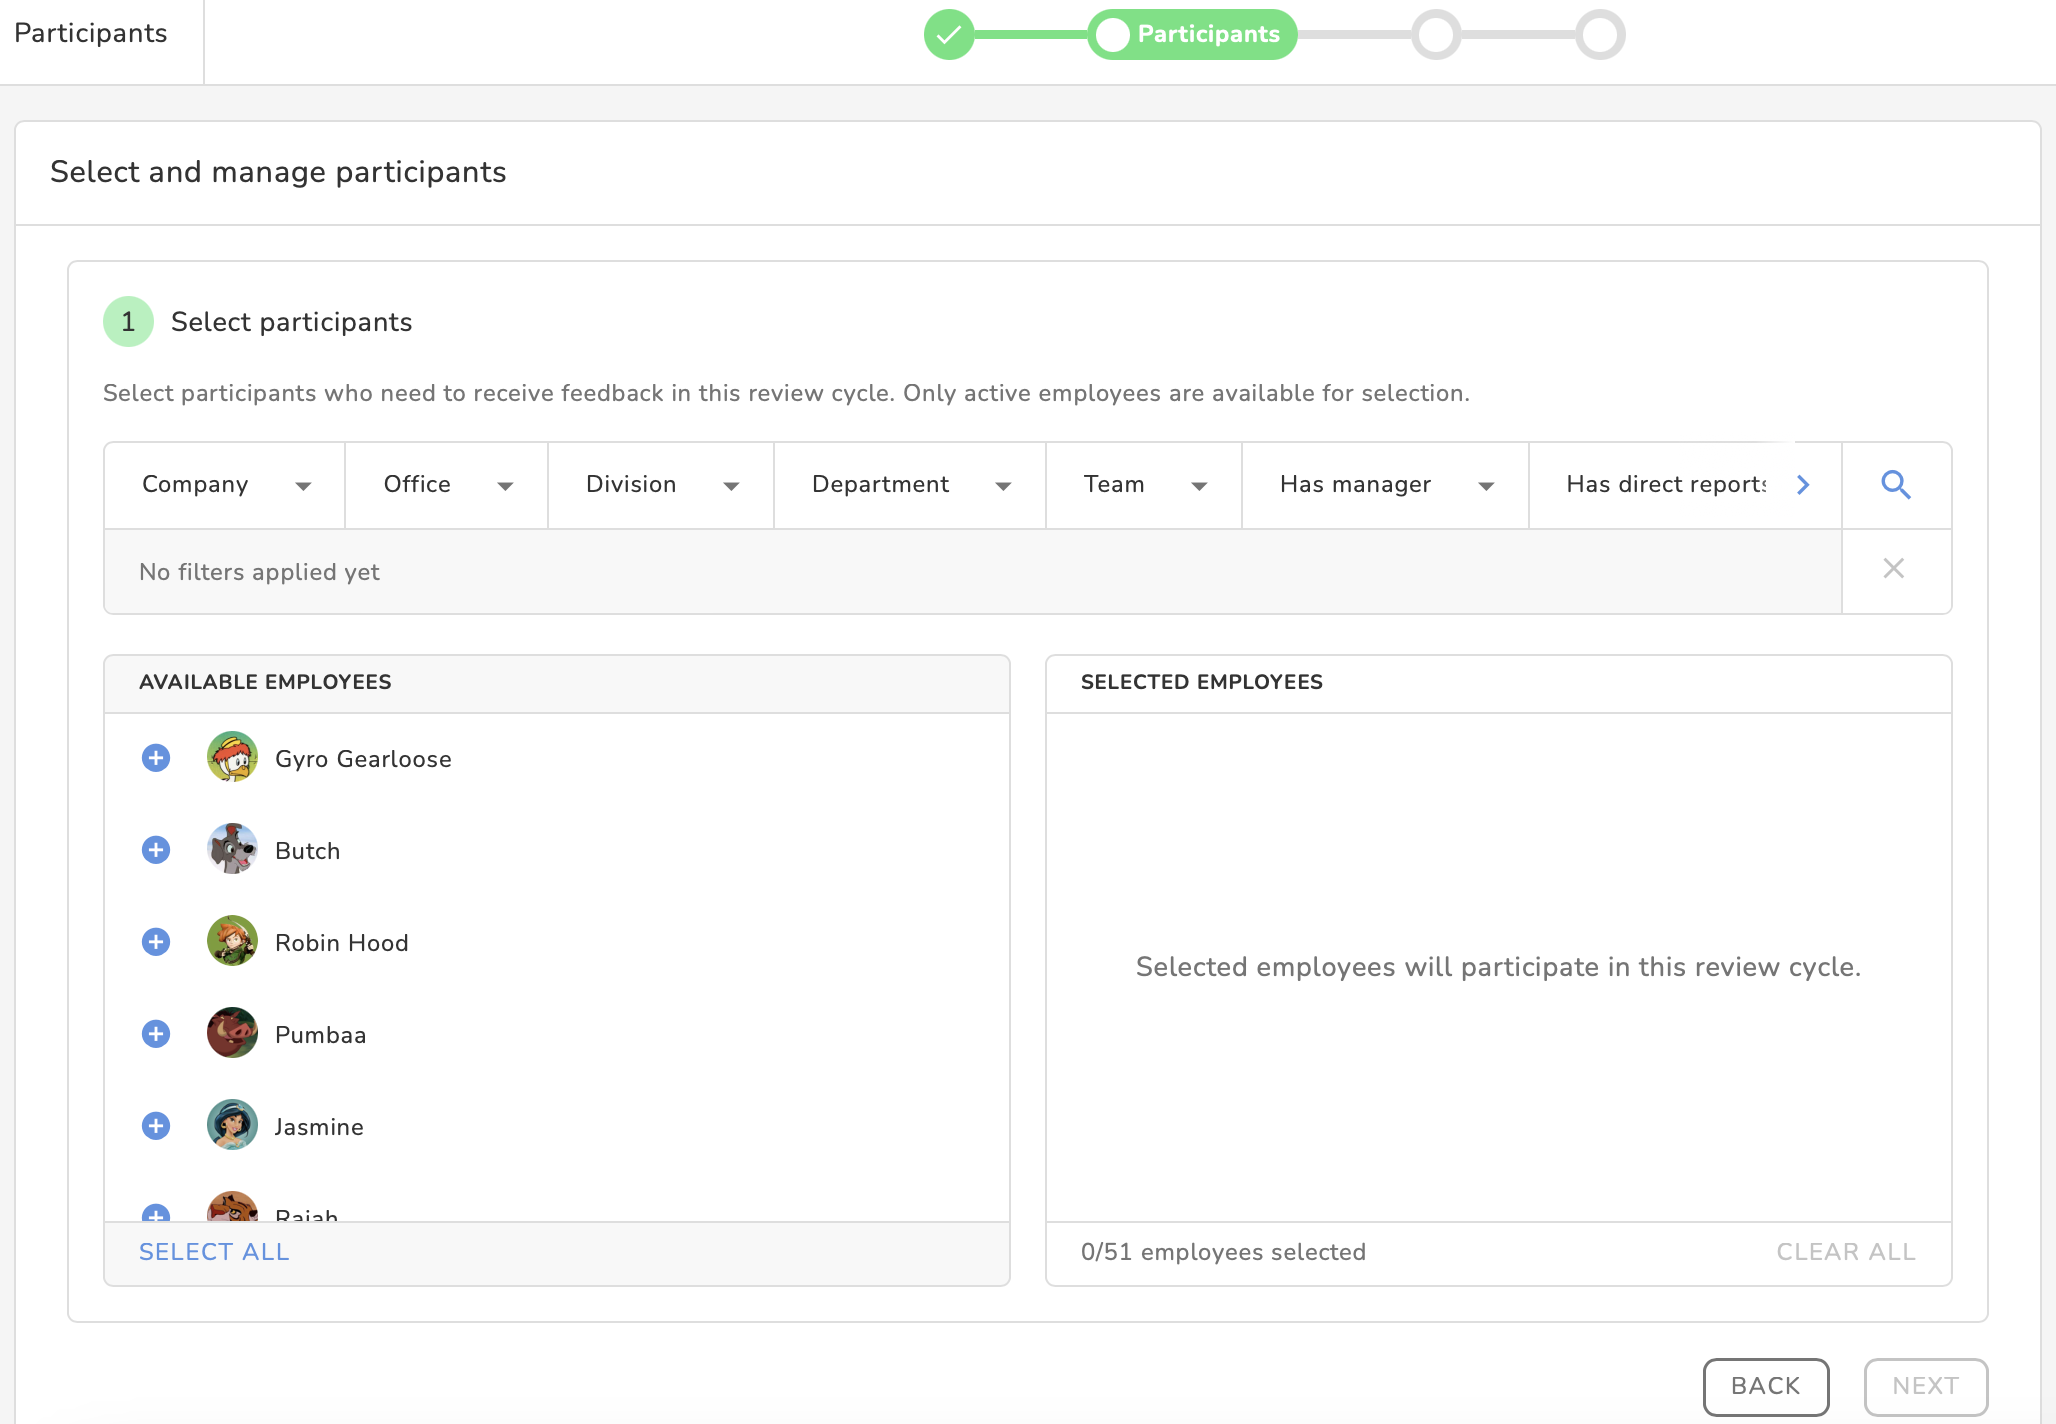Select the Participants step in stepper

[1192, 35]
